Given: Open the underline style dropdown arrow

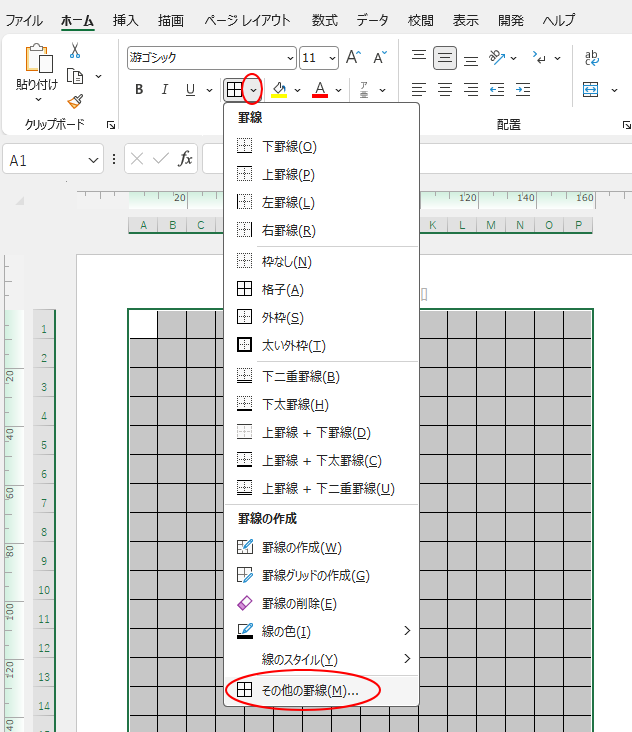Looking at the screenshot, I should [x=209, y=90].
